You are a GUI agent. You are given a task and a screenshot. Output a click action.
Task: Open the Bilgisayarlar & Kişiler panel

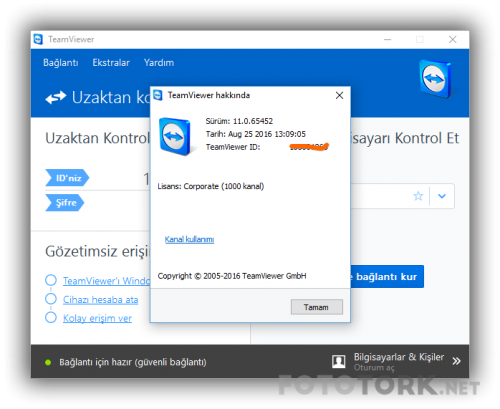pyautogui.click(x=399, y=357)
